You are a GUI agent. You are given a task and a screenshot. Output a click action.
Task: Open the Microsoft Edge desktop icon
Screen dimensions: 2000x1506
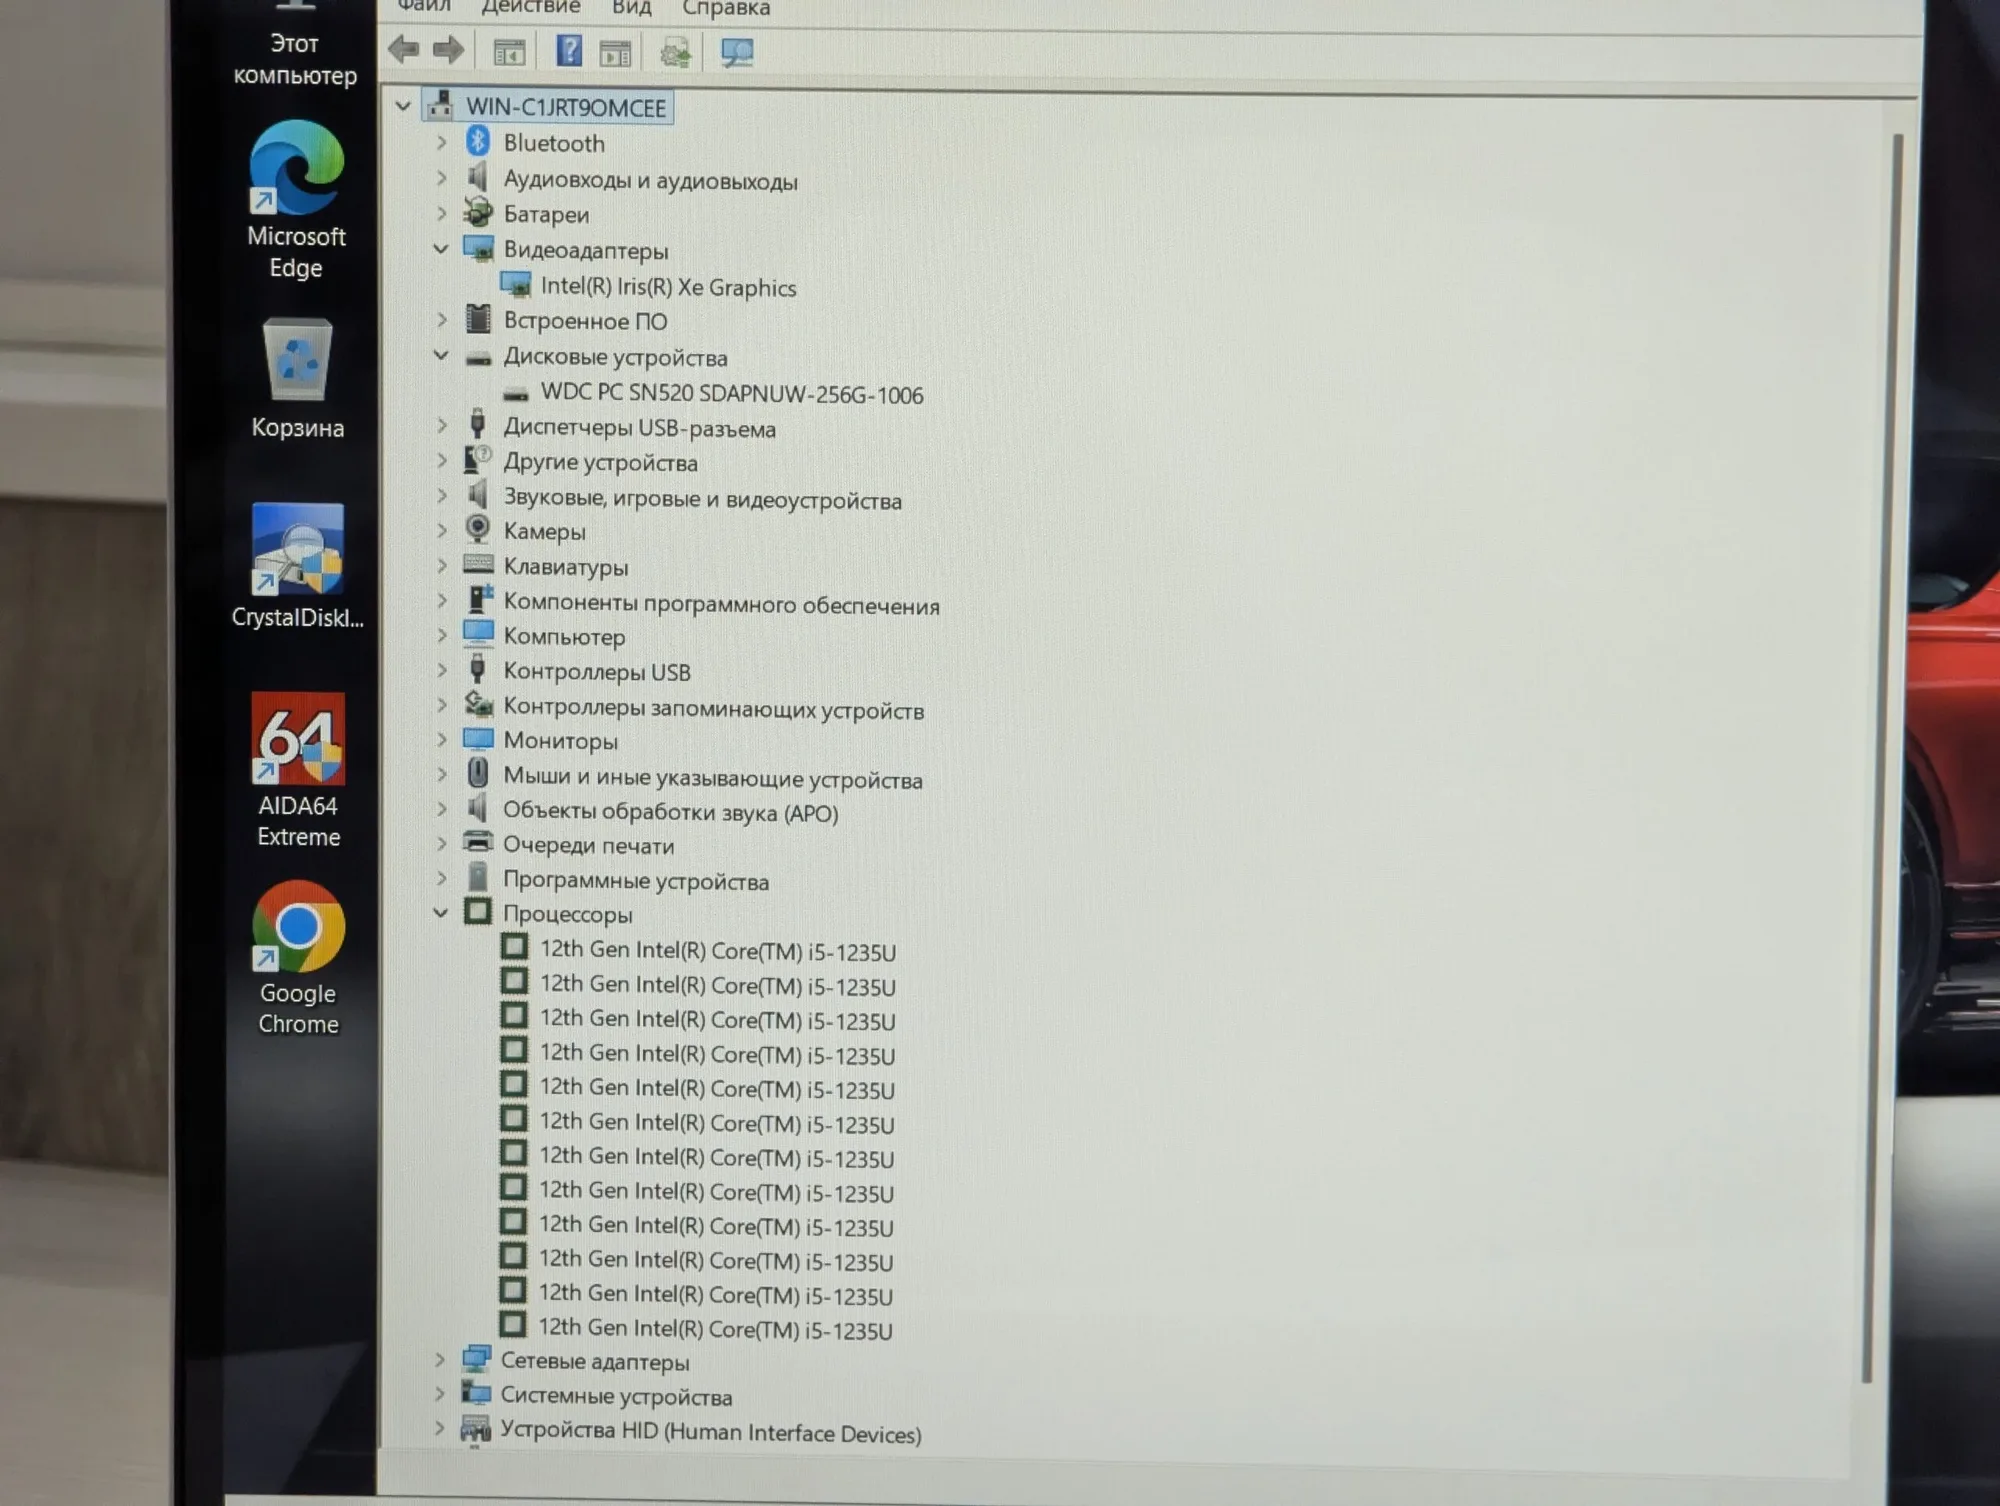point(296,201)
